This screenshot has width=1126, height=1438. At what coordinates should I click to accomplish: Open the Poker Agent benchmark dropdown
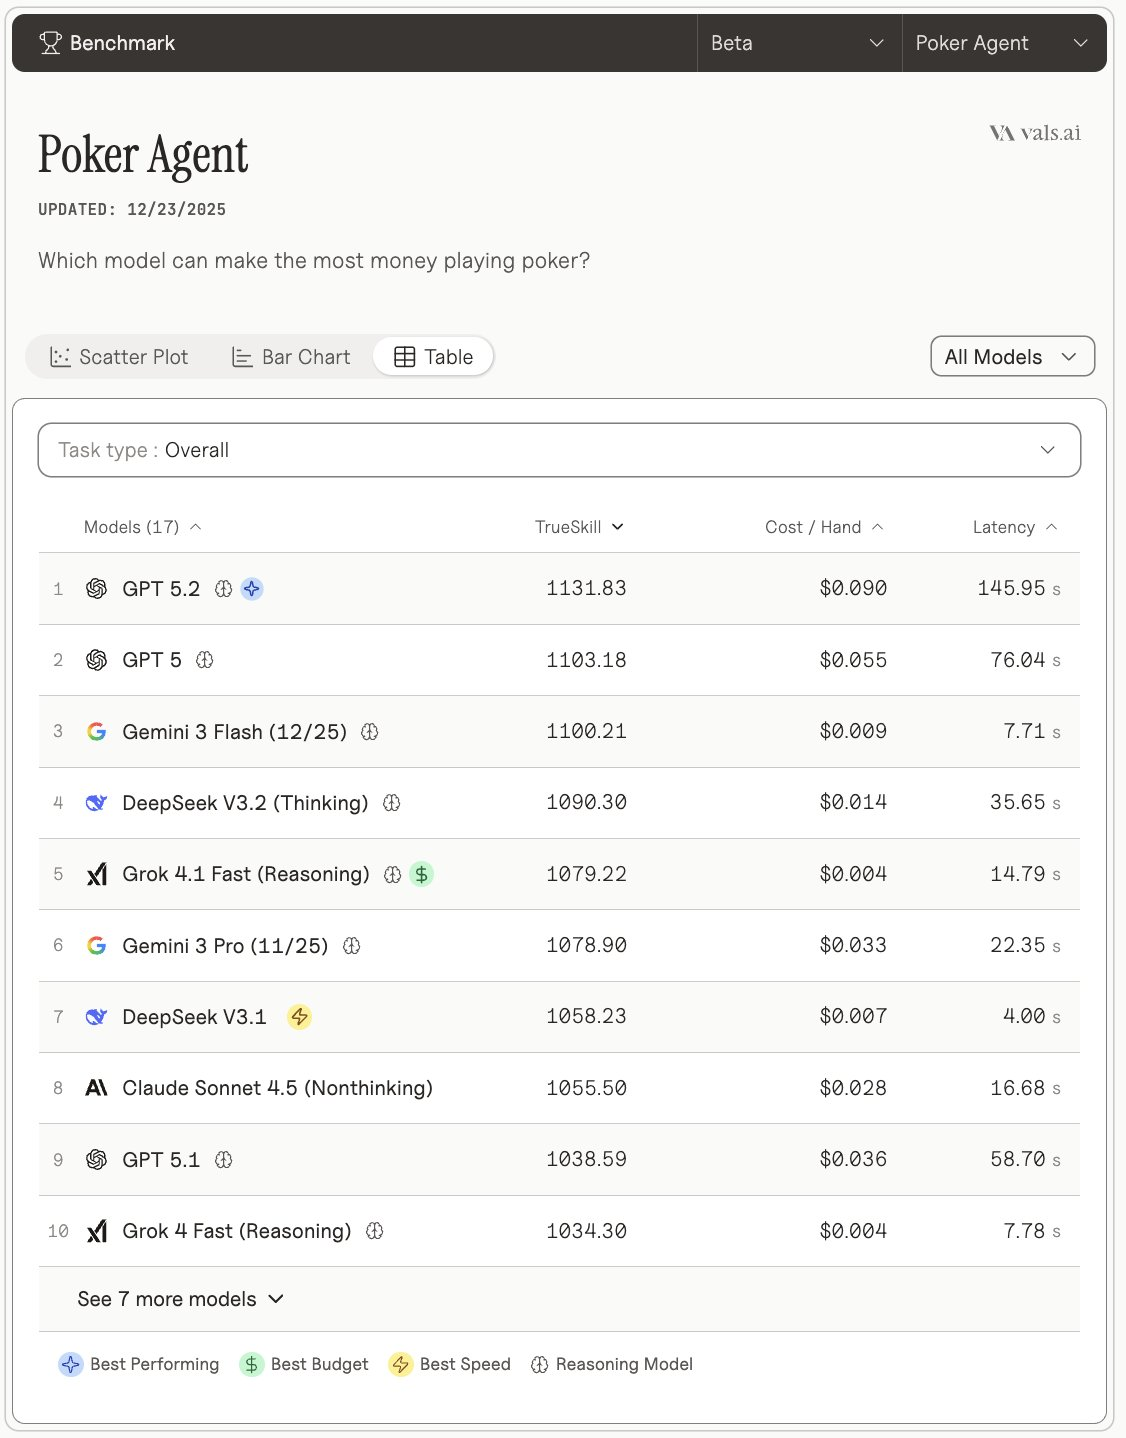(x=1002, y=43)
